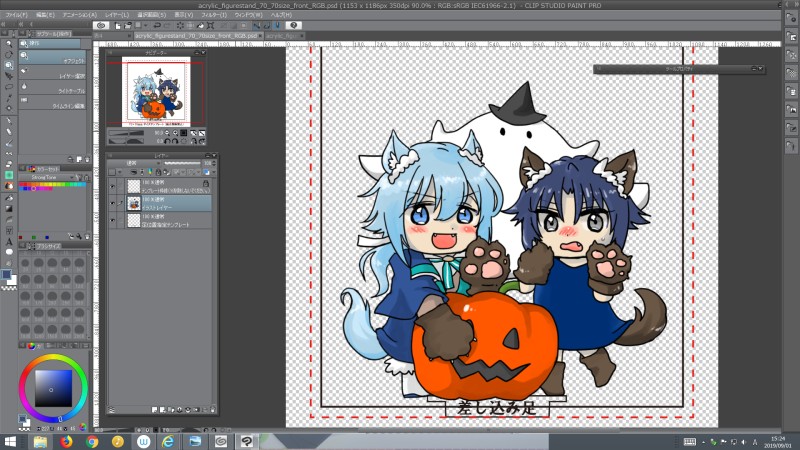Open the color wheel tab icon

point(32,346)
